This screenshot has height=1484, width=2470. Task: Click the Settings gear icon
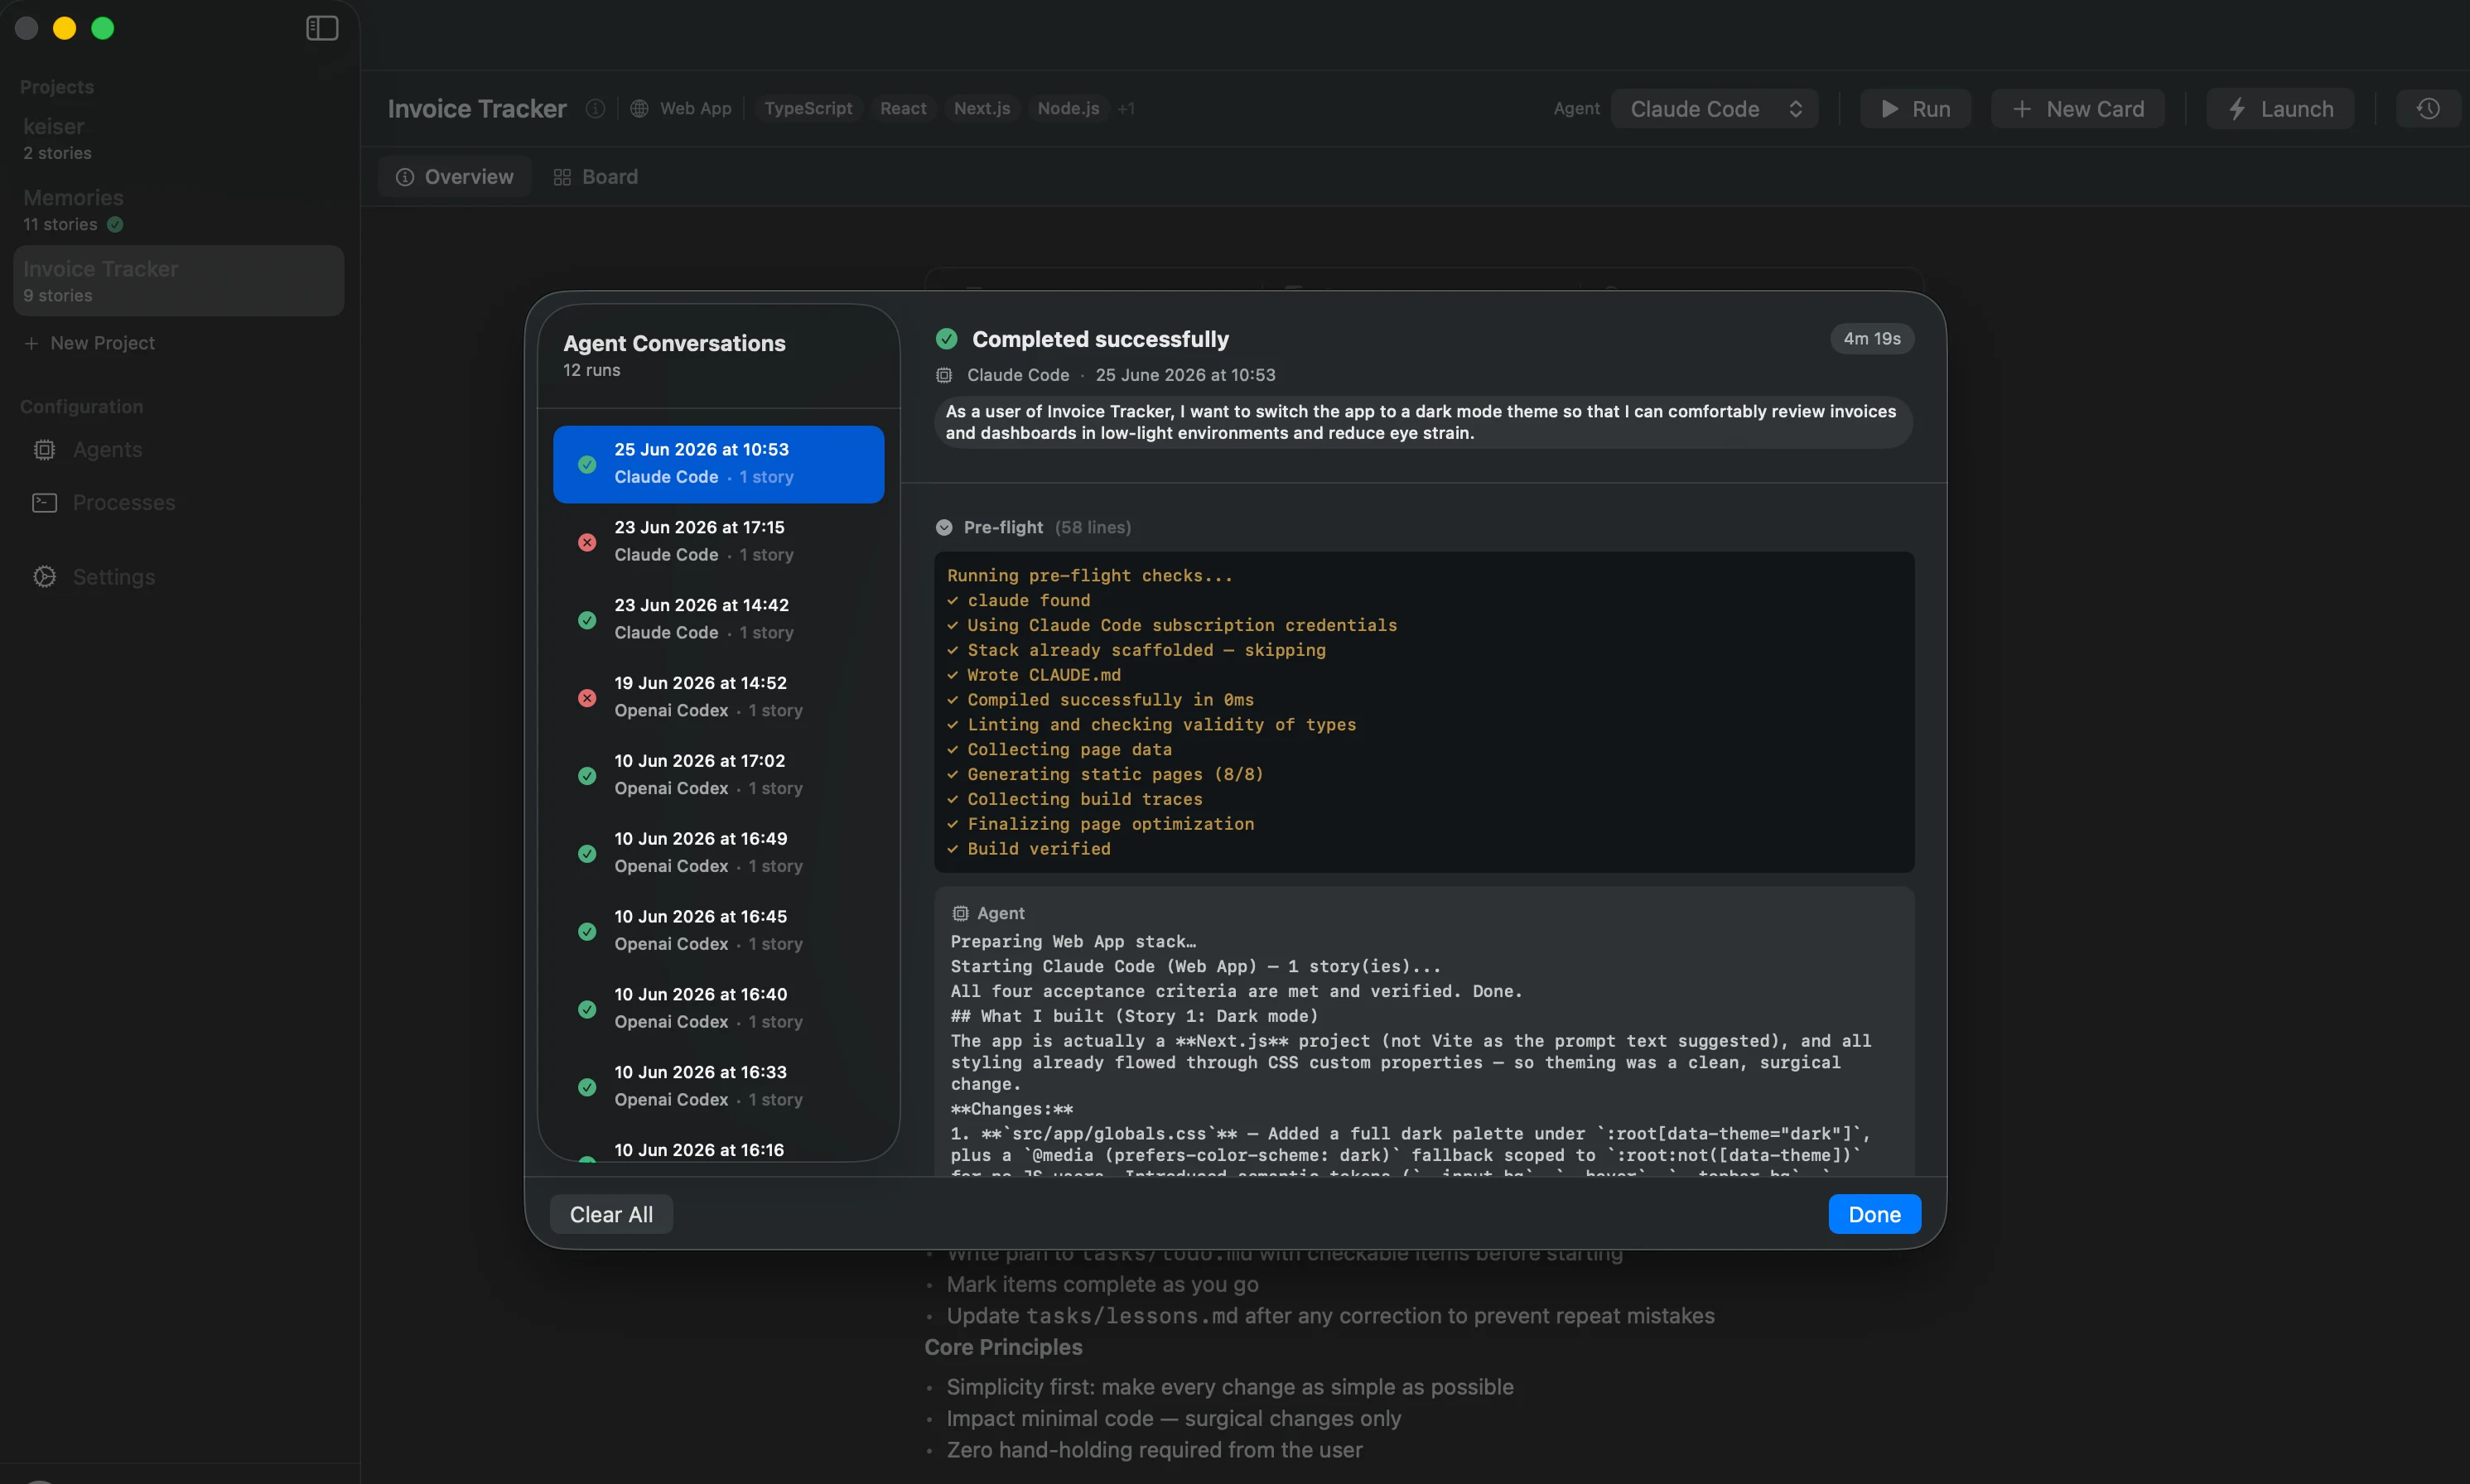pos(45,577)
